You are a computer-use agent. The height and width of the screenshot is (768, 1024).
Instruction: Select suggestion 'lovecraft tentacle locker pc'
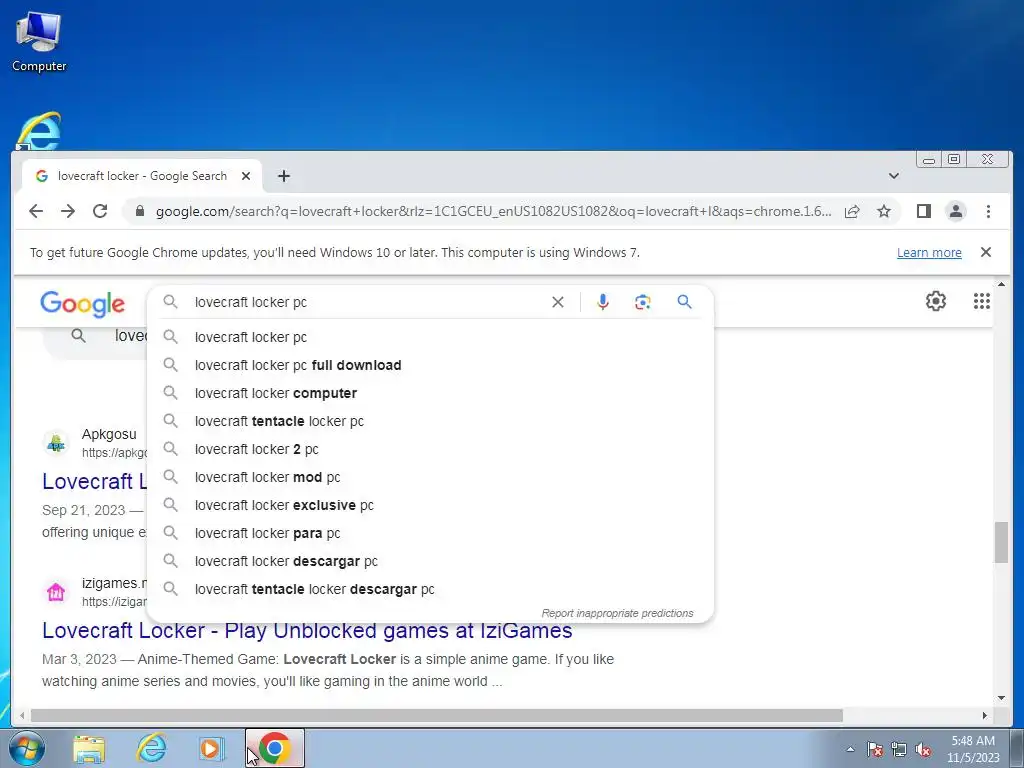430,421
